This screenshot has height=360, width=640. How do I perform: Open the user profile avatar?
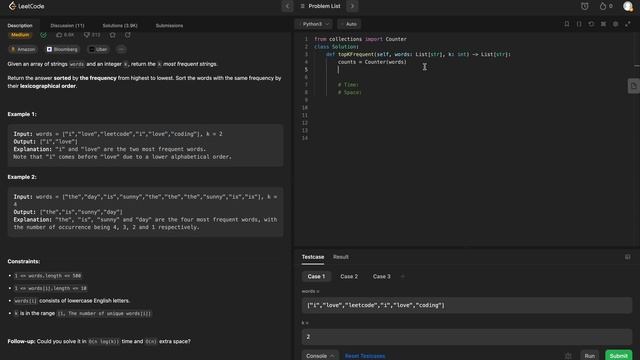(628, 6)
